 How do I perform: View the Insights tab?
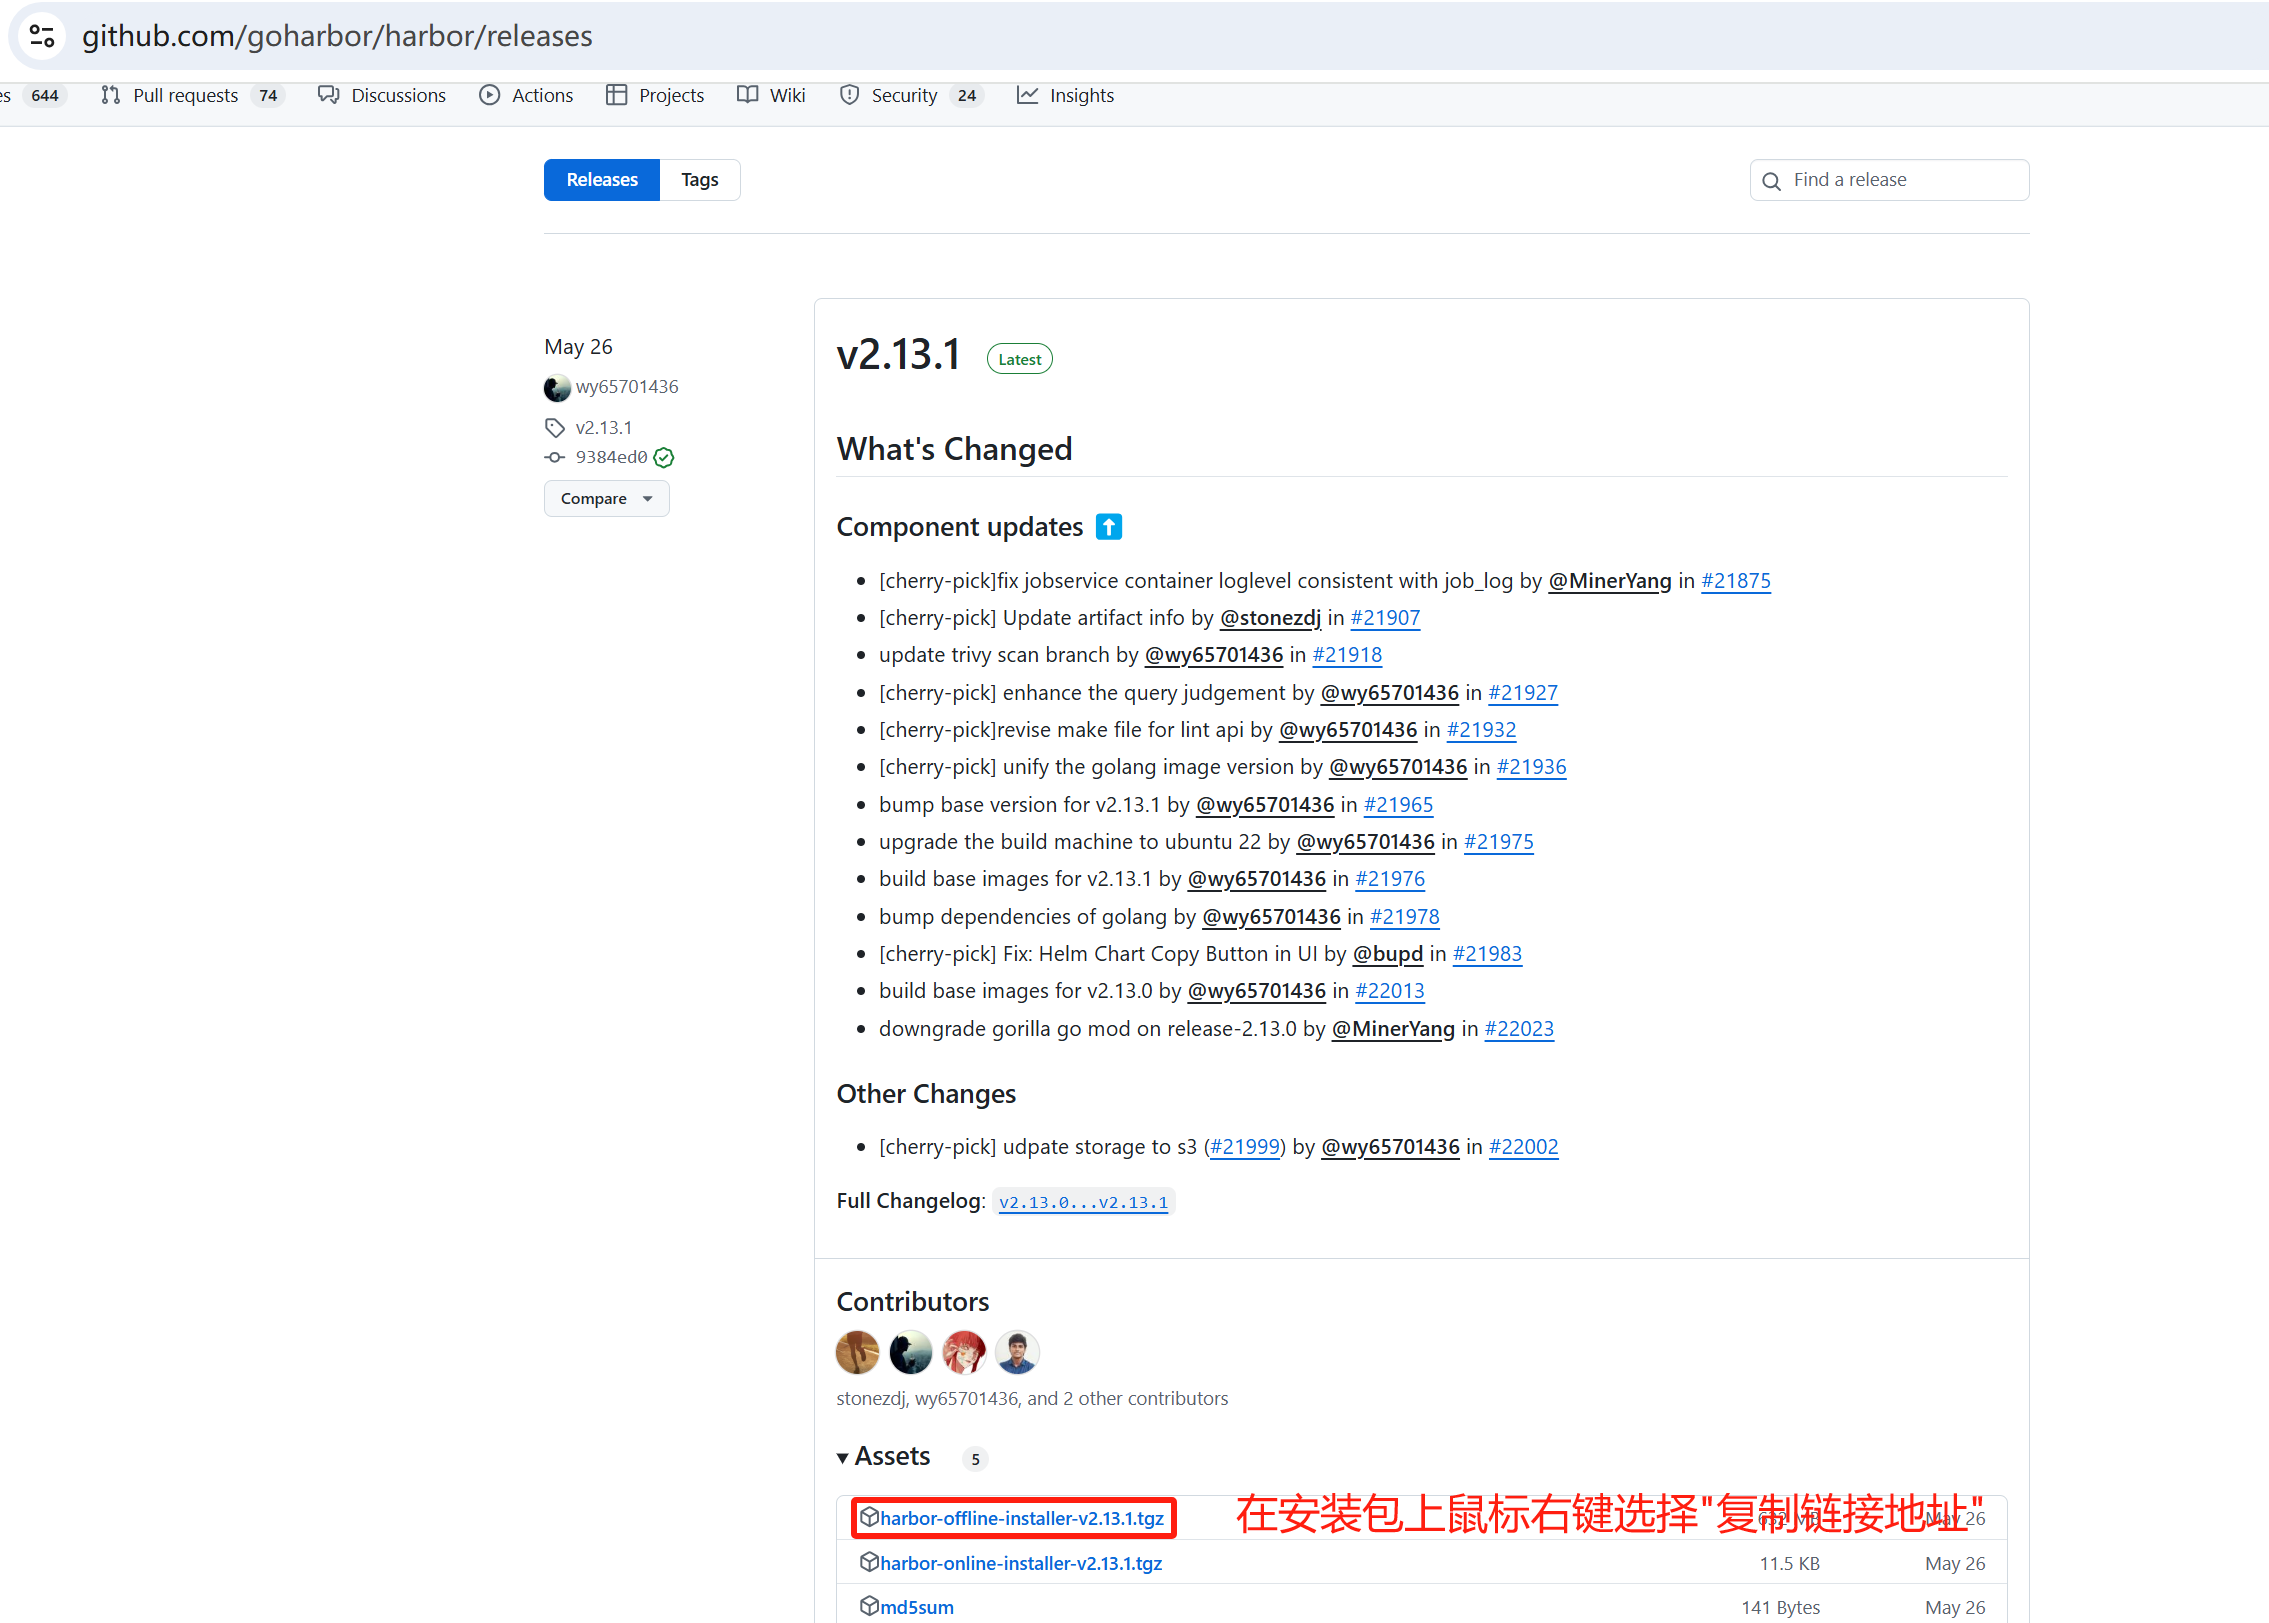pos(1066,95)
